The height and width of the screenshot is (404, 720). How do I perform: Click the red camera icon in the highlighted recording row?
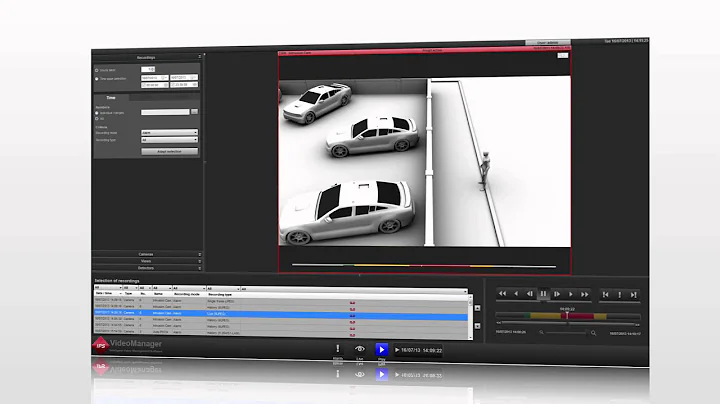click(x=352, y=316)
